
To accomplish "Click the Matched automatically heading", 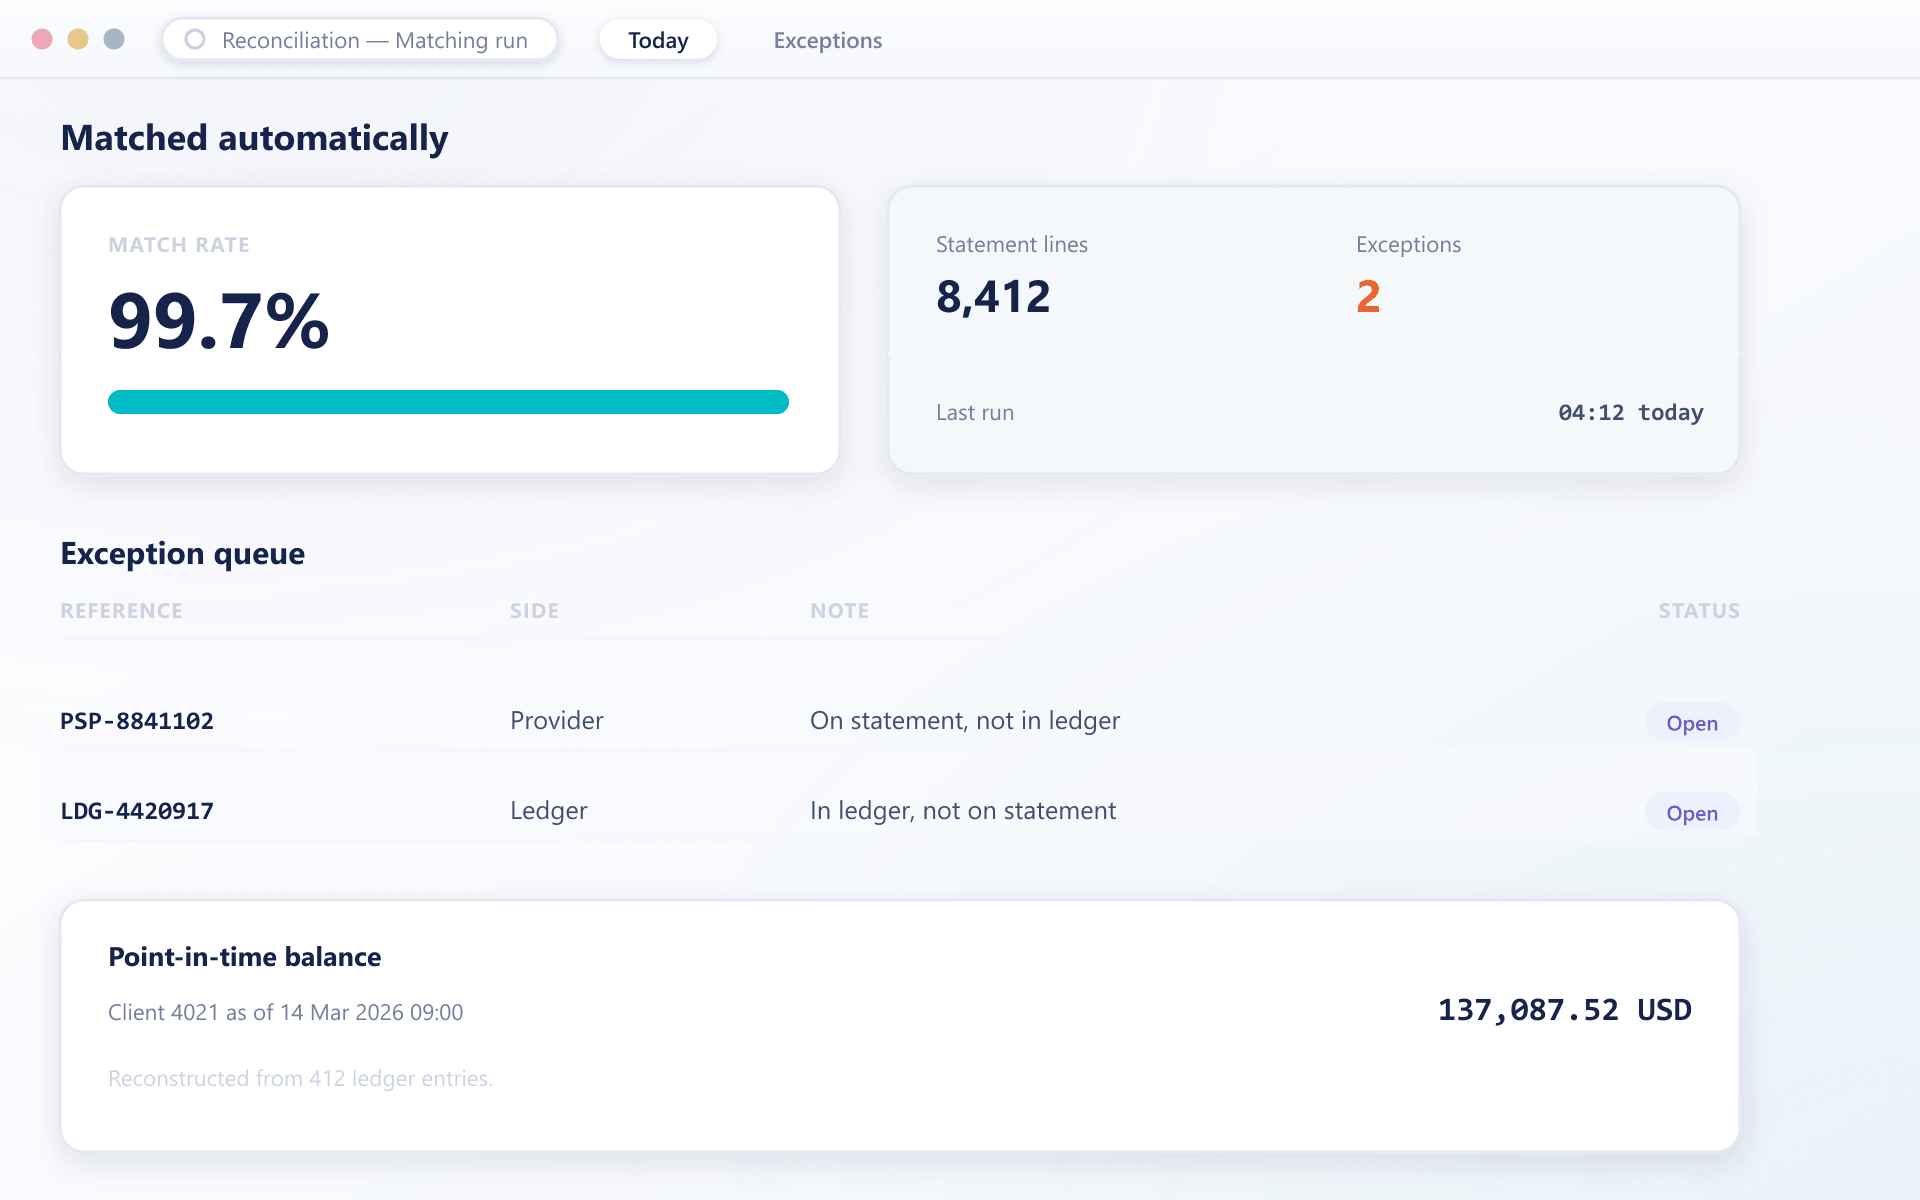I will (254, 138).
